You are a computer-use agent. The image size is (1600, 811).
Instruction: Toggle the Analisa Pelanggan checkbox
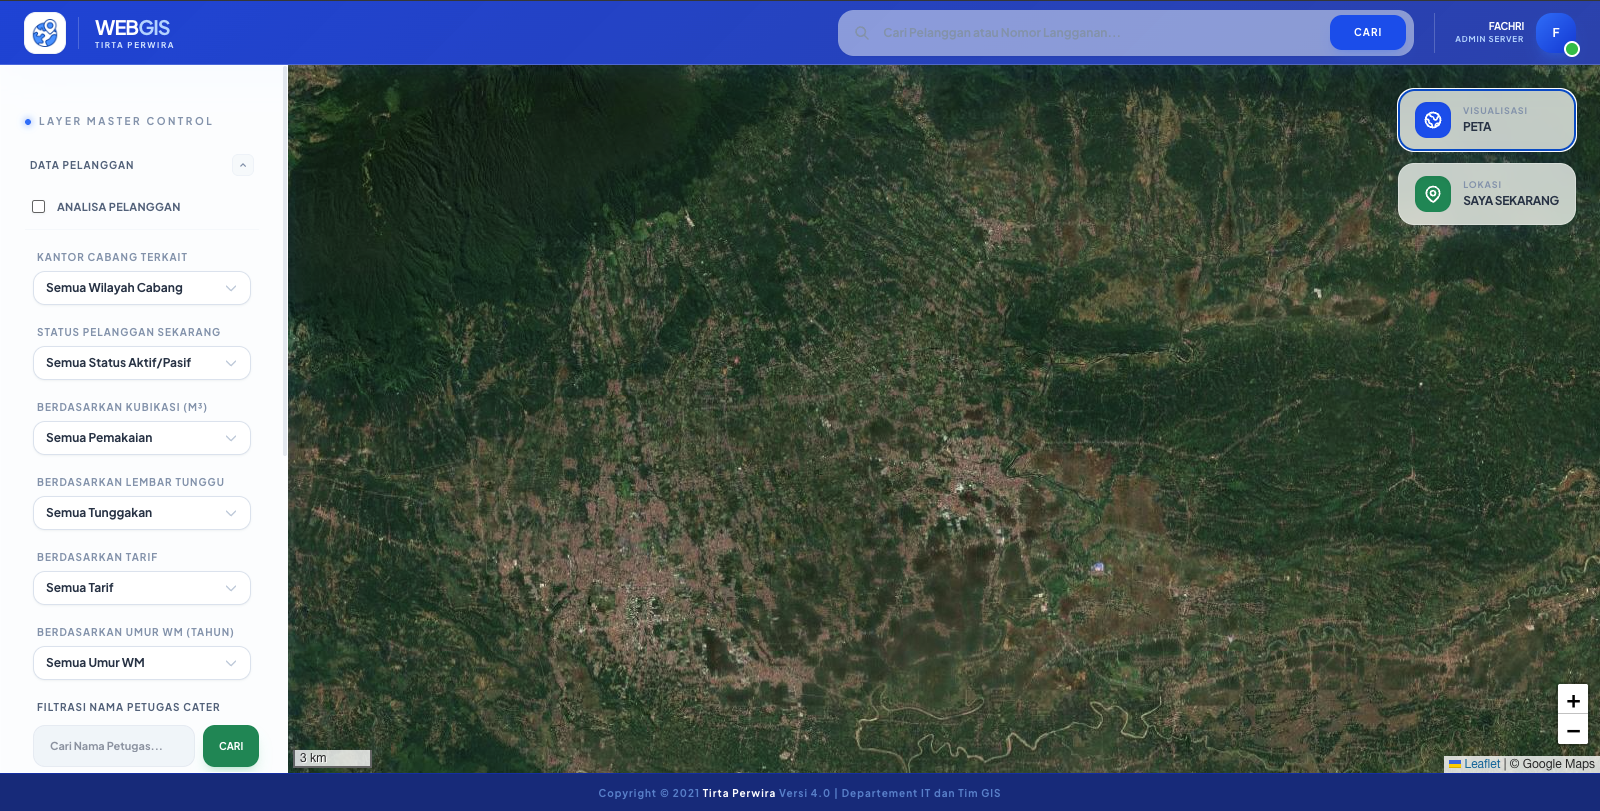tap(39, 207)
